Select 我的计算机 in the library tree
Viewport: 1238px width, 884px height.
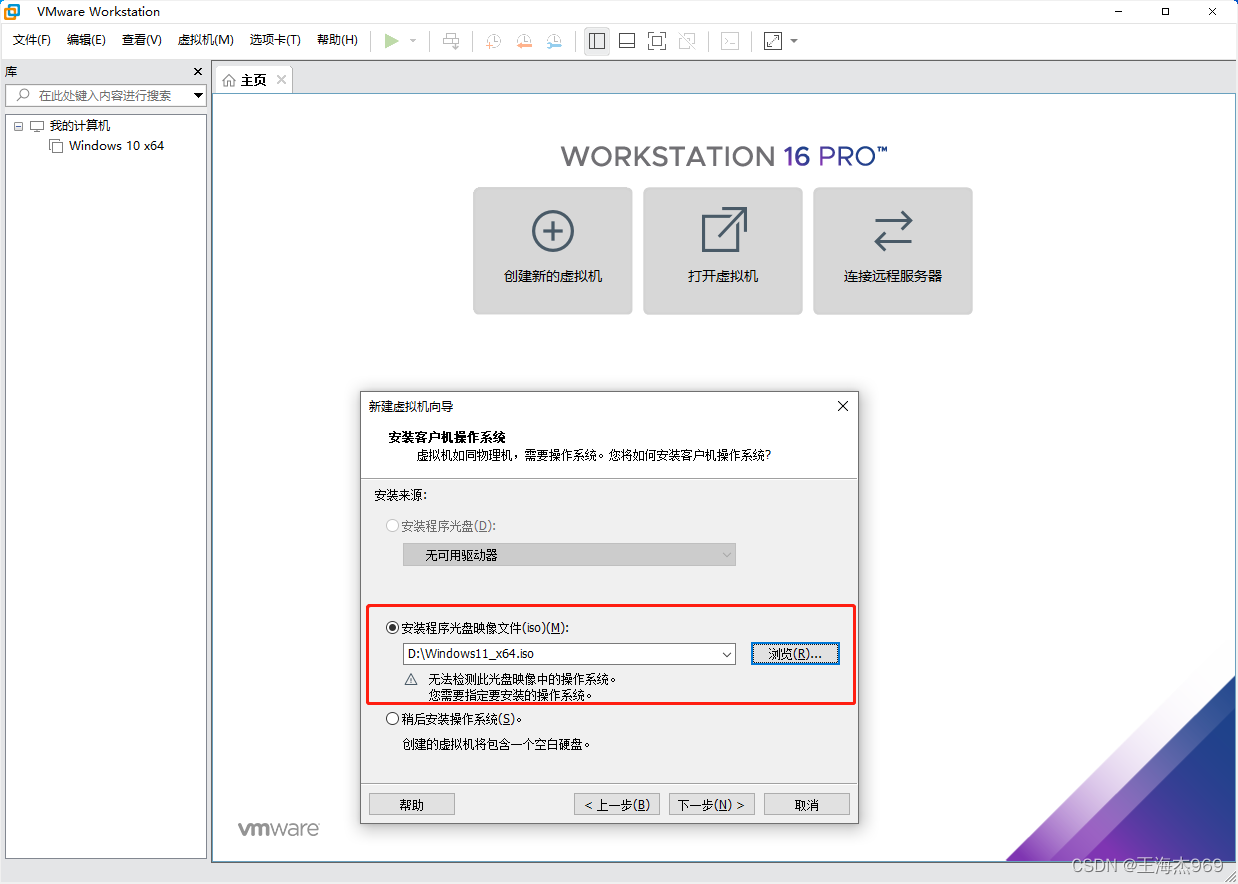80,126
